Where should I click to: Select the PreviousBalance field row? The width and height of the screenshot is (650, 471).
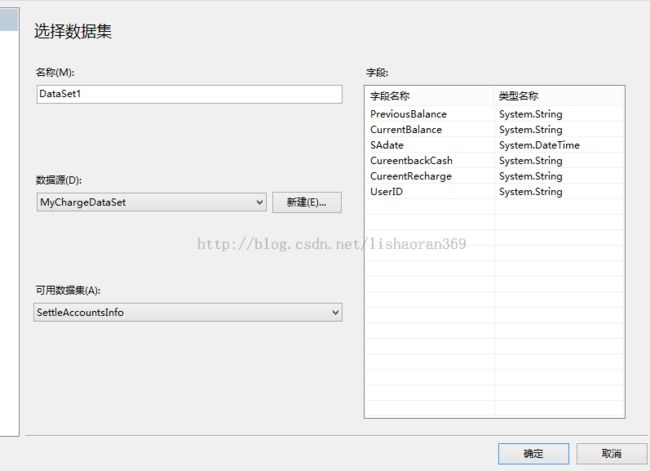[x=495, y=114]
